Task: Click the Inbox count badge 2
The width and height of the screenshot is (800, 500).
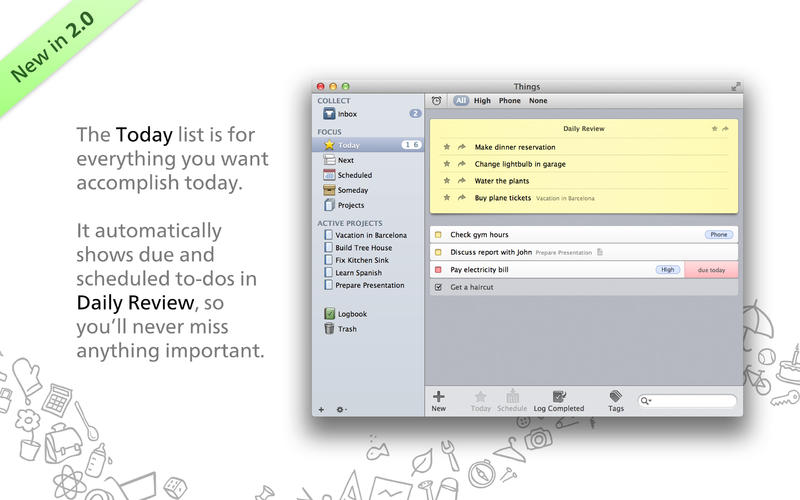Action: tap(415, 113)
